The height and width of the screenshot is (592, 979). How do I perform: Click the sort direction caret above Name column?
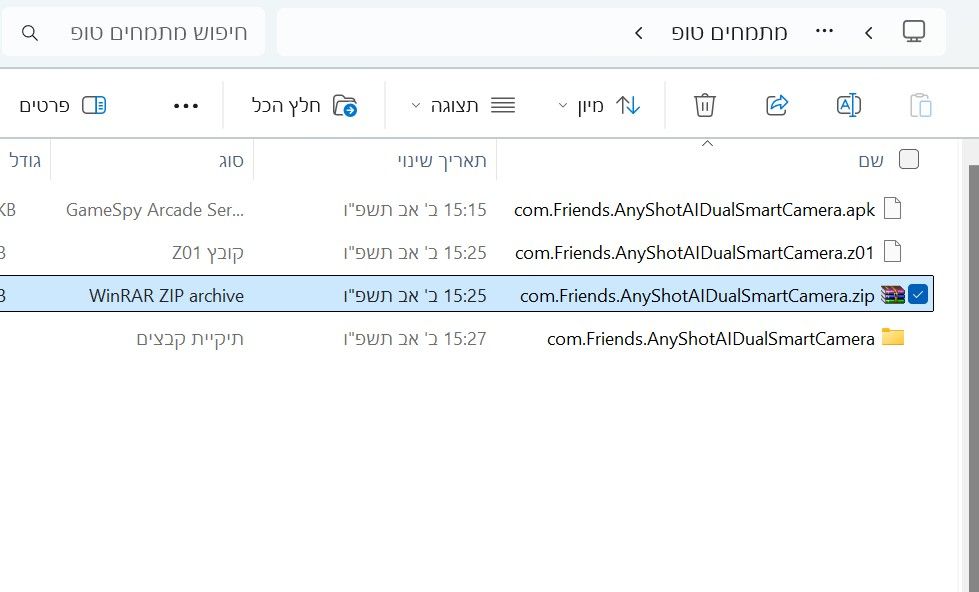point(707,144)
